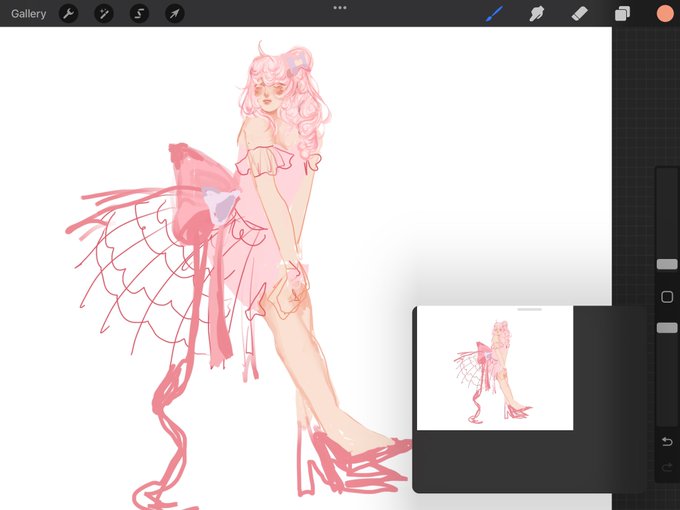This screenshot has width=680, height=510.
Task: Tap the reference window preview image
Action: tap(495, 368)
